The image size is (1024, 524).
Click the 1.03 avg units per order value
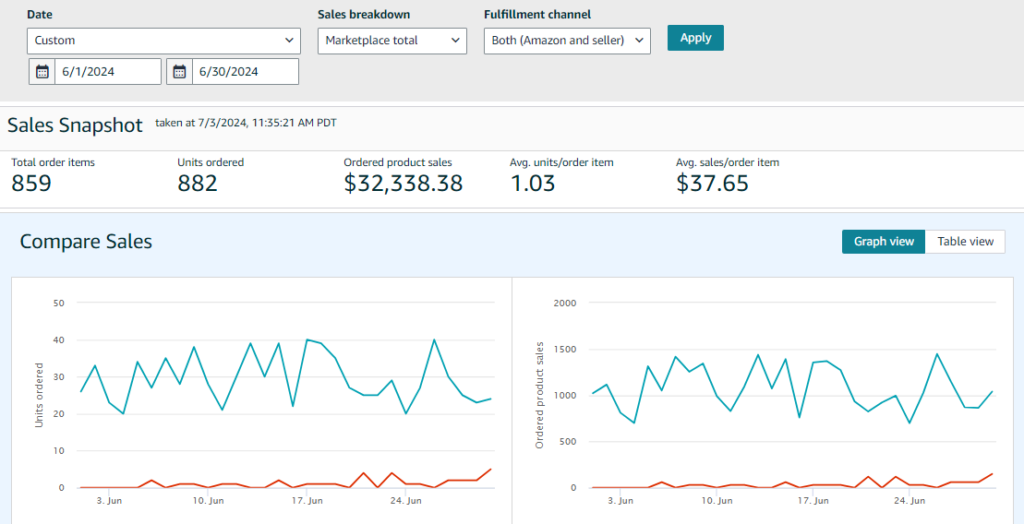(x=532, y=183)
